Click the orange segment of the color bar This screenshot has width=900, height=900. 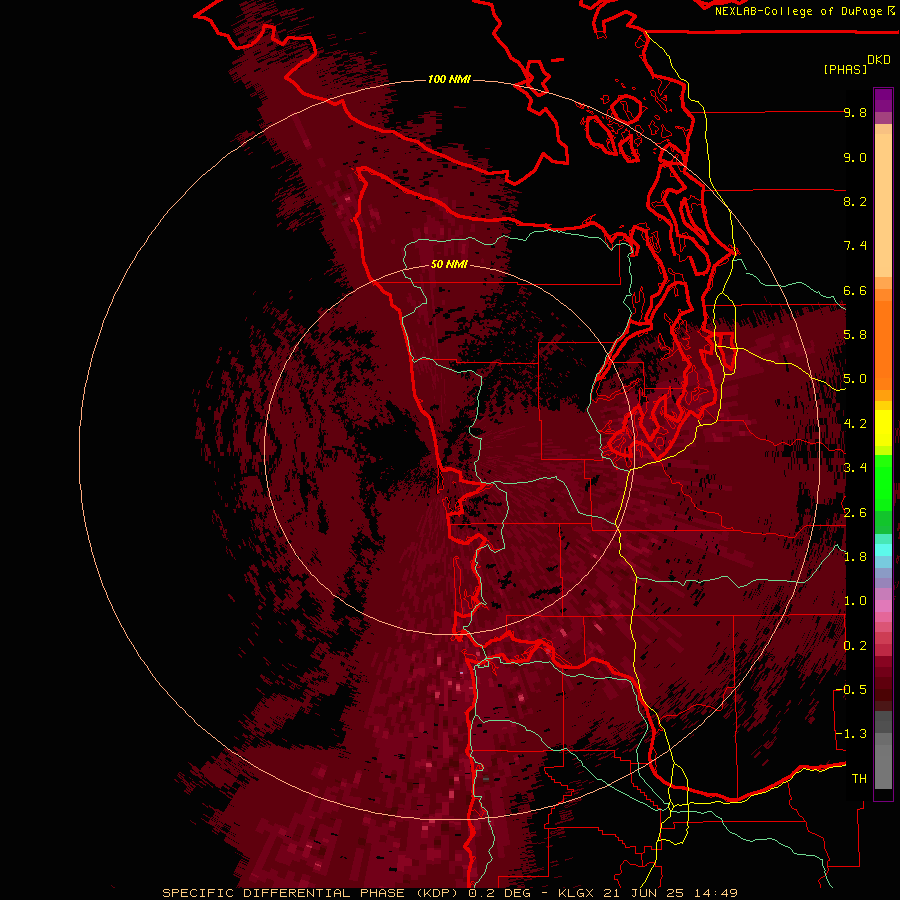click(883, 342)
